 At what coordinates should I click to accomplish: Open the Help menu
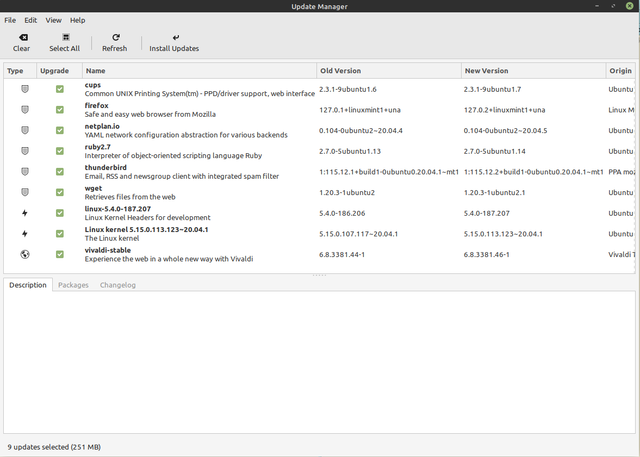point(78,20)
